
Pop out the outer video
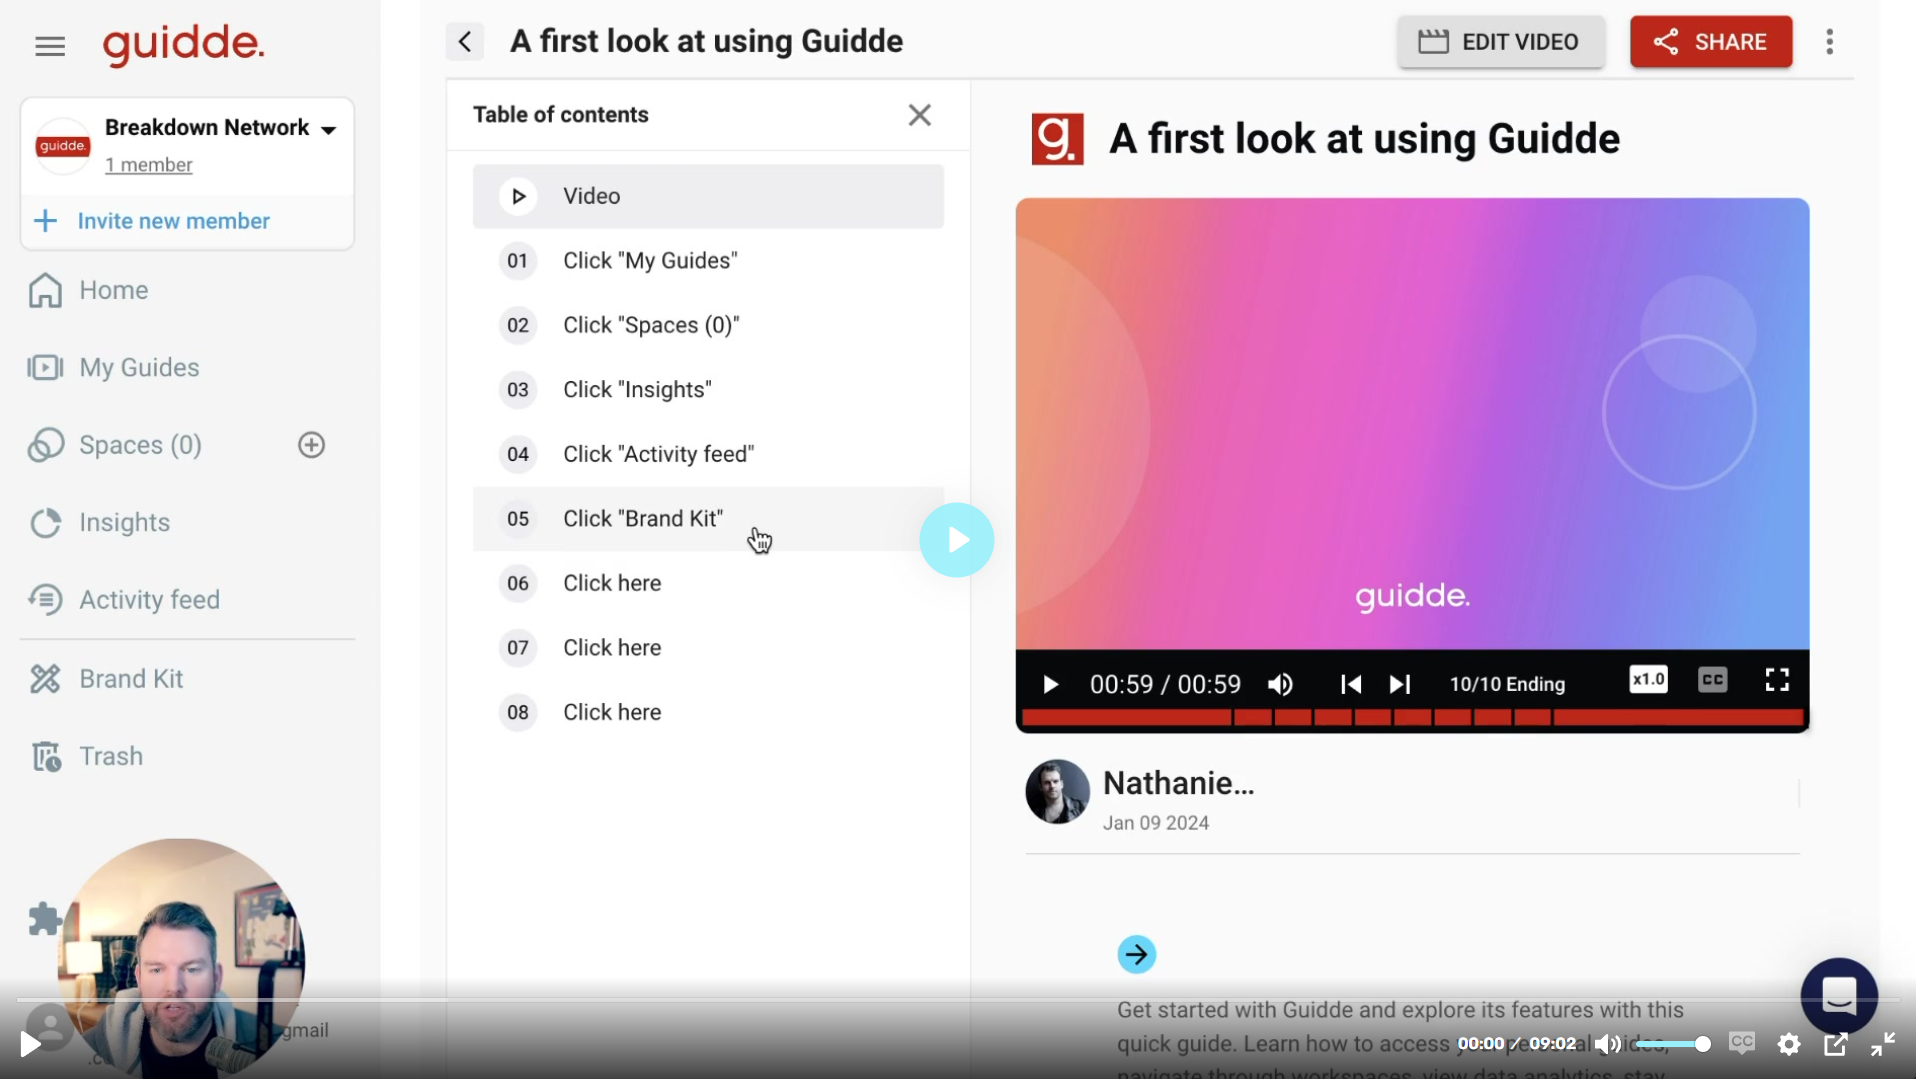[1835, 1044]
